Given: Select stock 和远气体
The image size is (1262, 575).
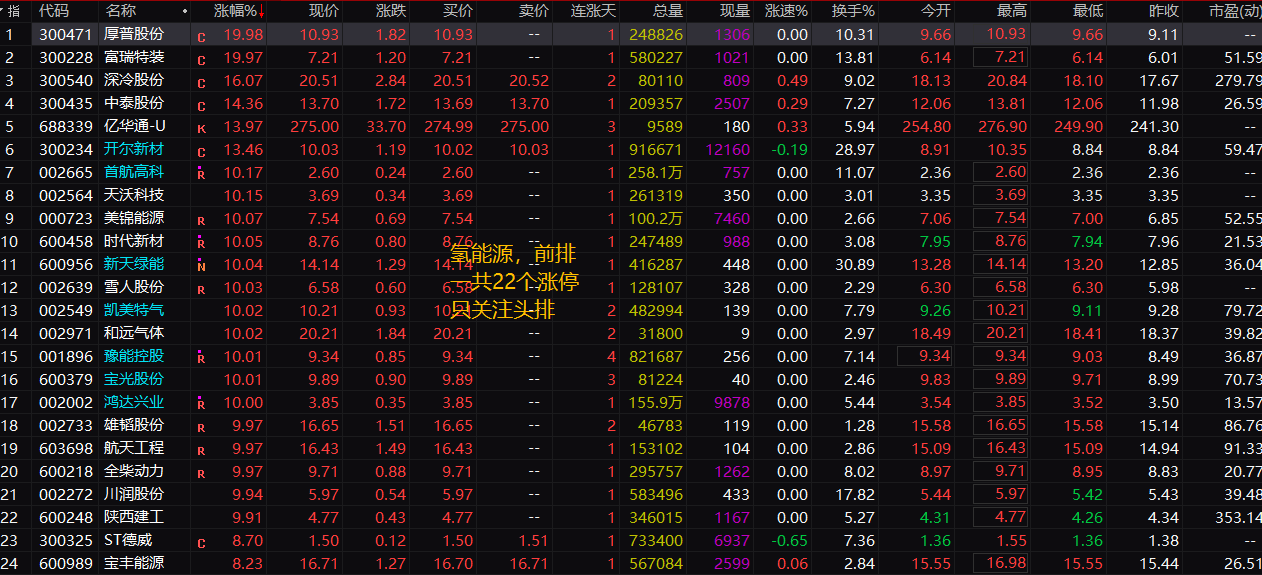Looking at the screenshot, I should click(x=134, y=333).
